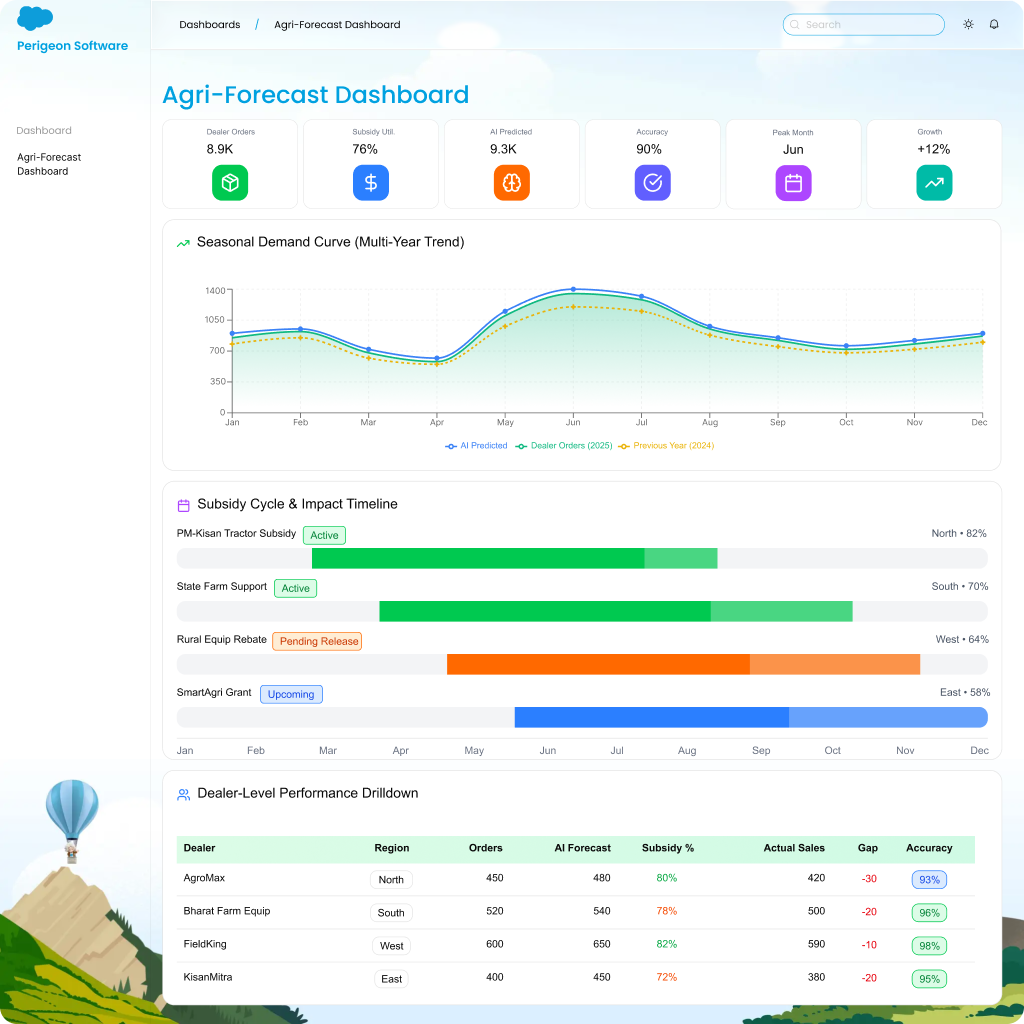Screen dimensions: 1024x1024
Task: Toggle light/dark theme with sun icon
Action: tap(968, 24)
